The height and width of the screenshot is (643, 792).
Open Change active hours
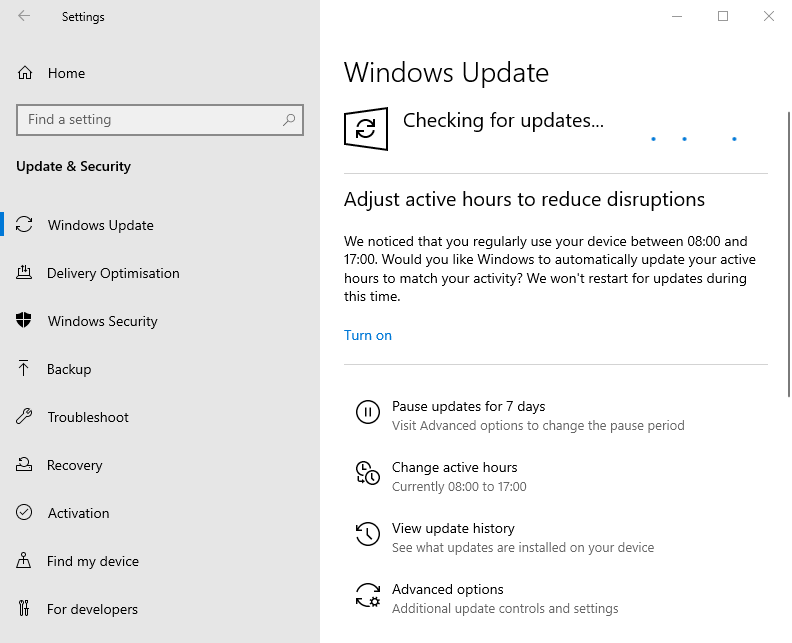click(455, 467)
